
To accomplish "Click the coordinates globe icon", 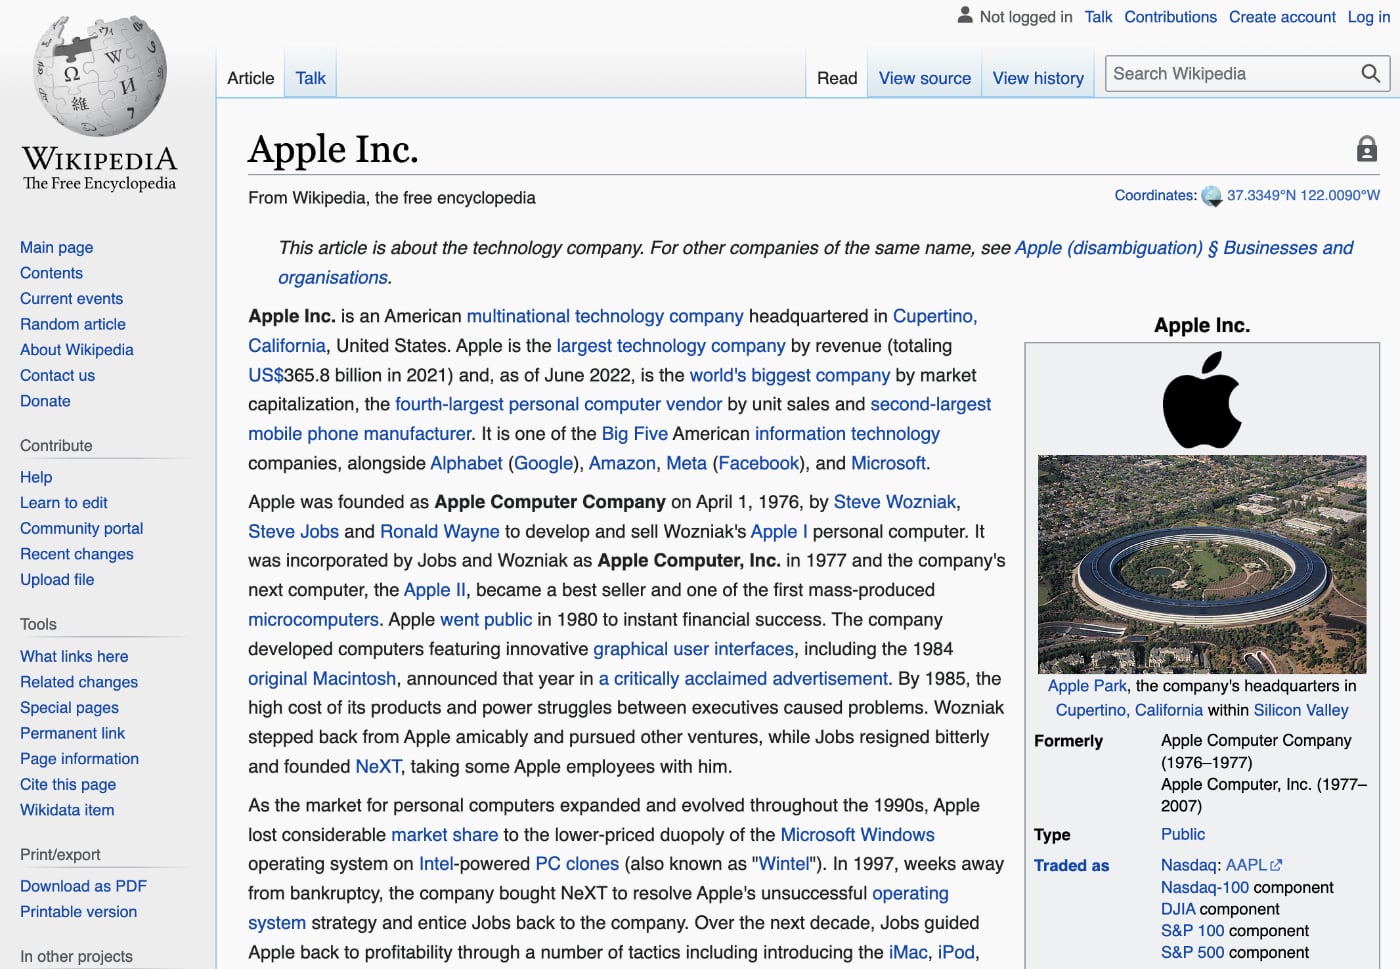I will click(x=1211, y=196).
